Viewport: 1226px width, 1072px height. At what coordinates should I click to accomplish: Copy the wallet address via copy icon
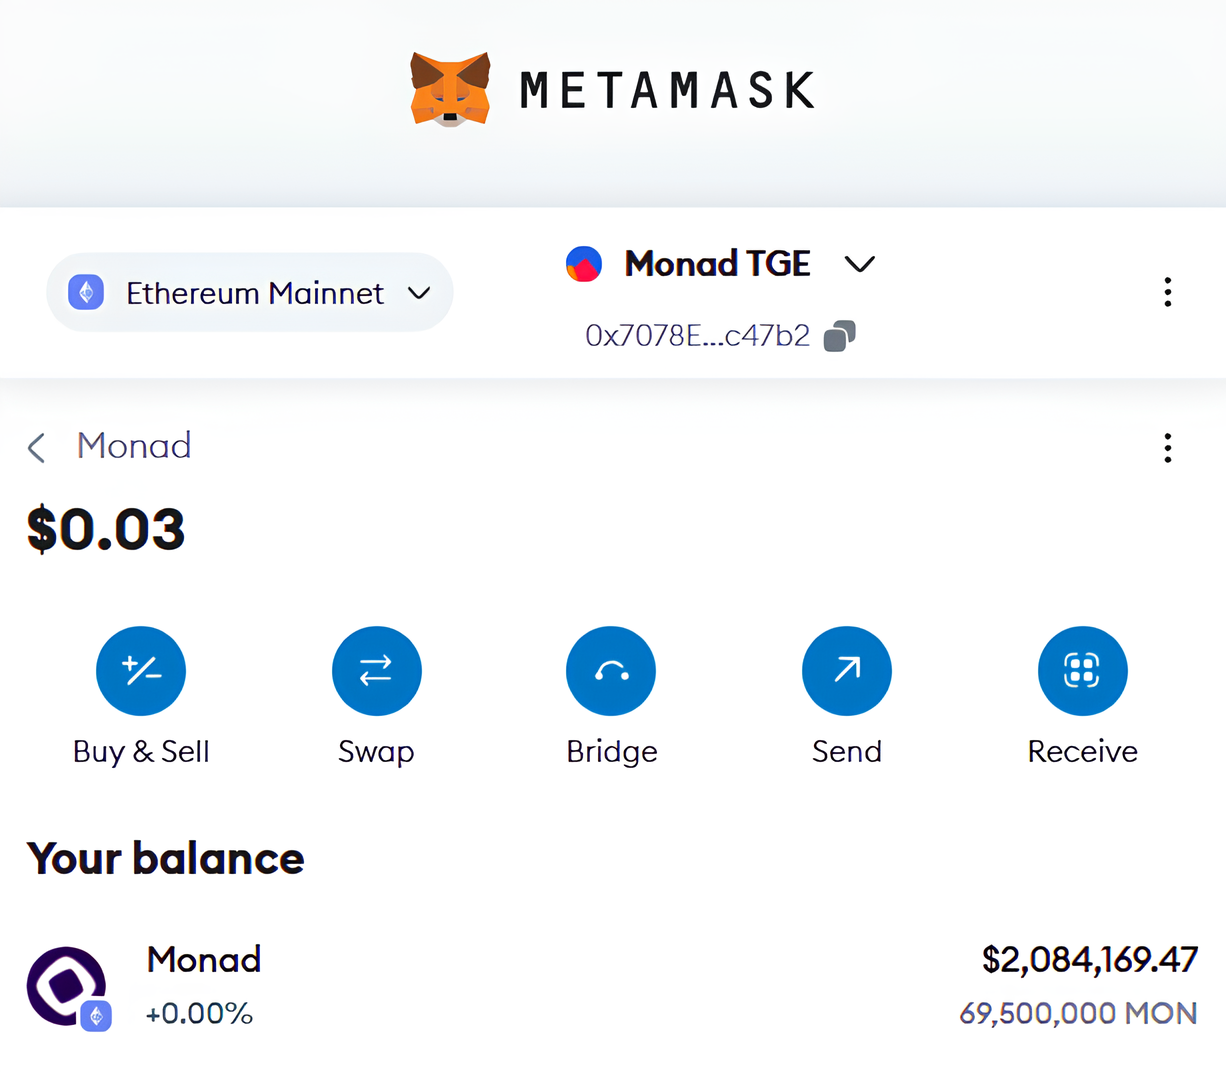[840, 336]
